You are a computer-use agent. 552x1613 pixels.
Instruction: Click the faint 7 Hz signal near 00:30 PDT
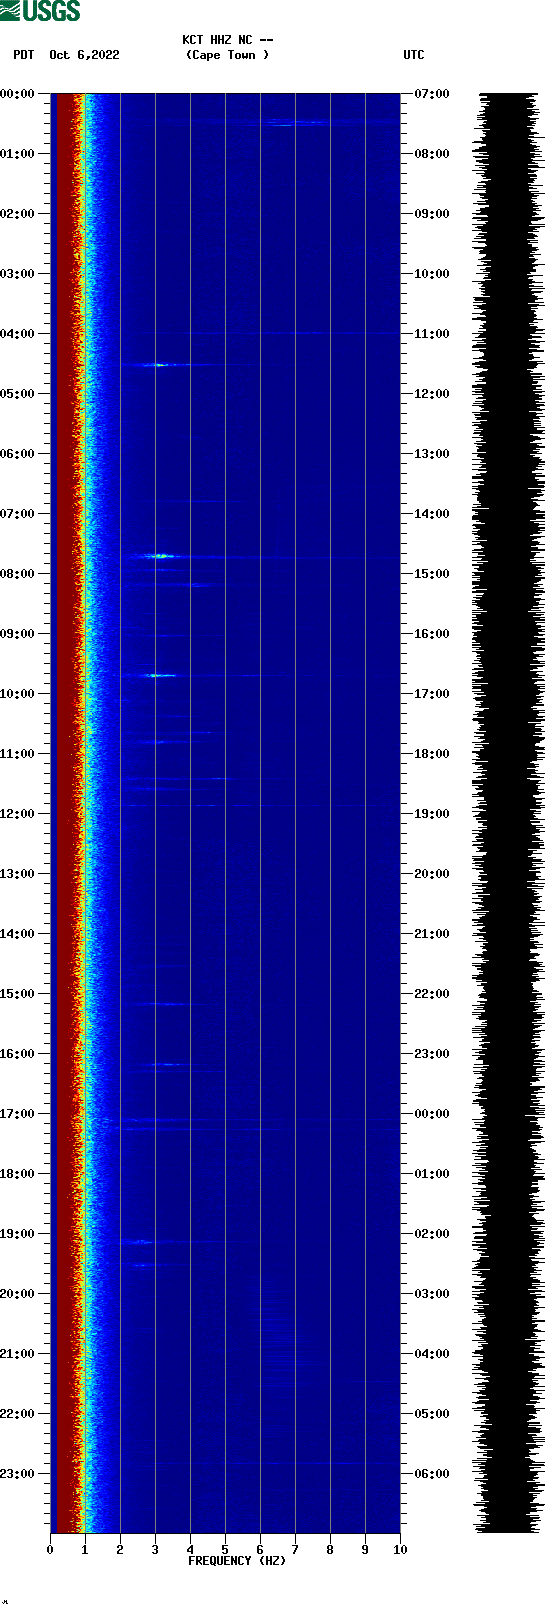297,123
